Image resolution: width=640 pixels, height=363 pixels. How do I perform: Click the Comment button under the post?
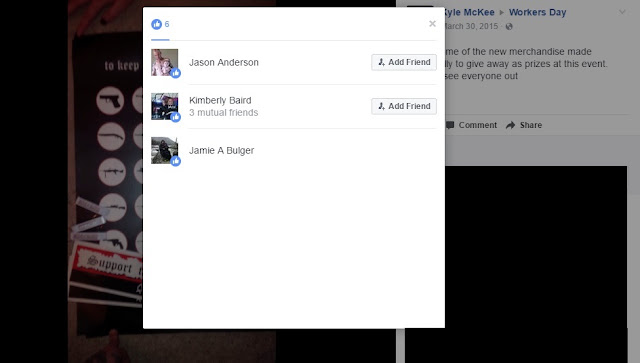click(471, 125)
